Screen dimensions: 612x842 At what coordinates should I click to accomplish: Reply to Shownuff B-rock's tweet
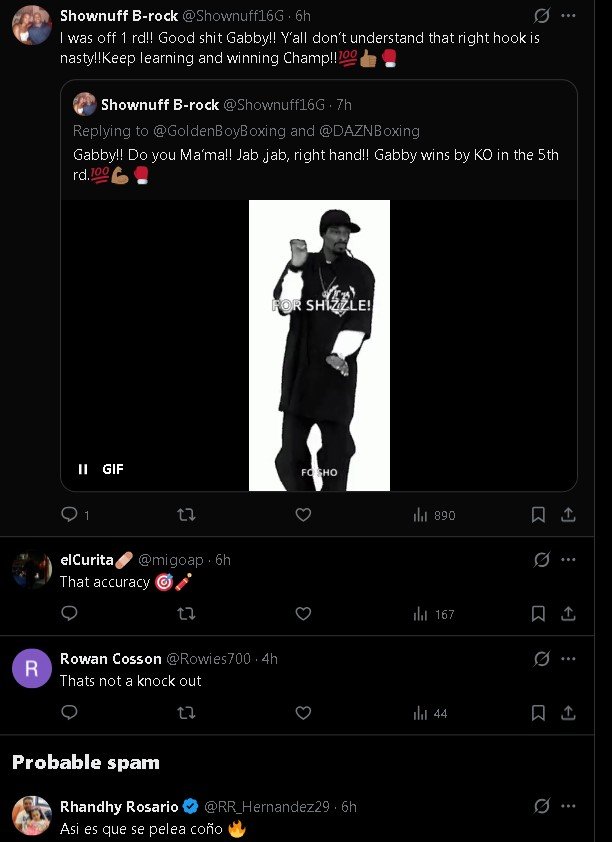pos(69,515)
